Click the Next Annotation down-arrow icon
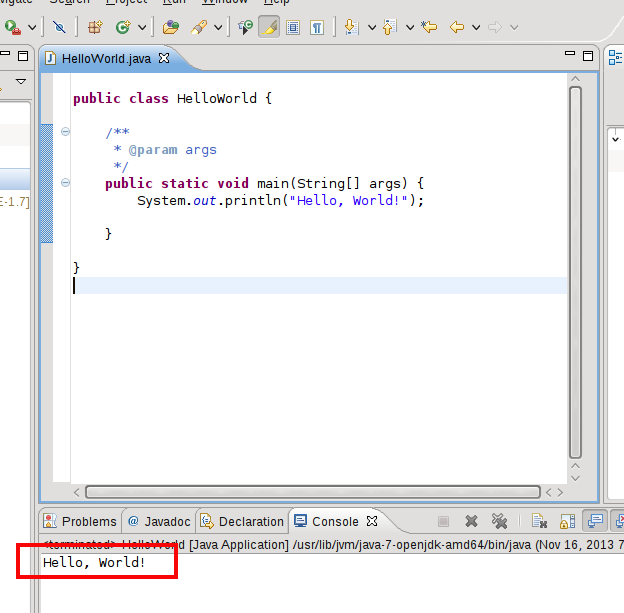 tap(351, 27)
